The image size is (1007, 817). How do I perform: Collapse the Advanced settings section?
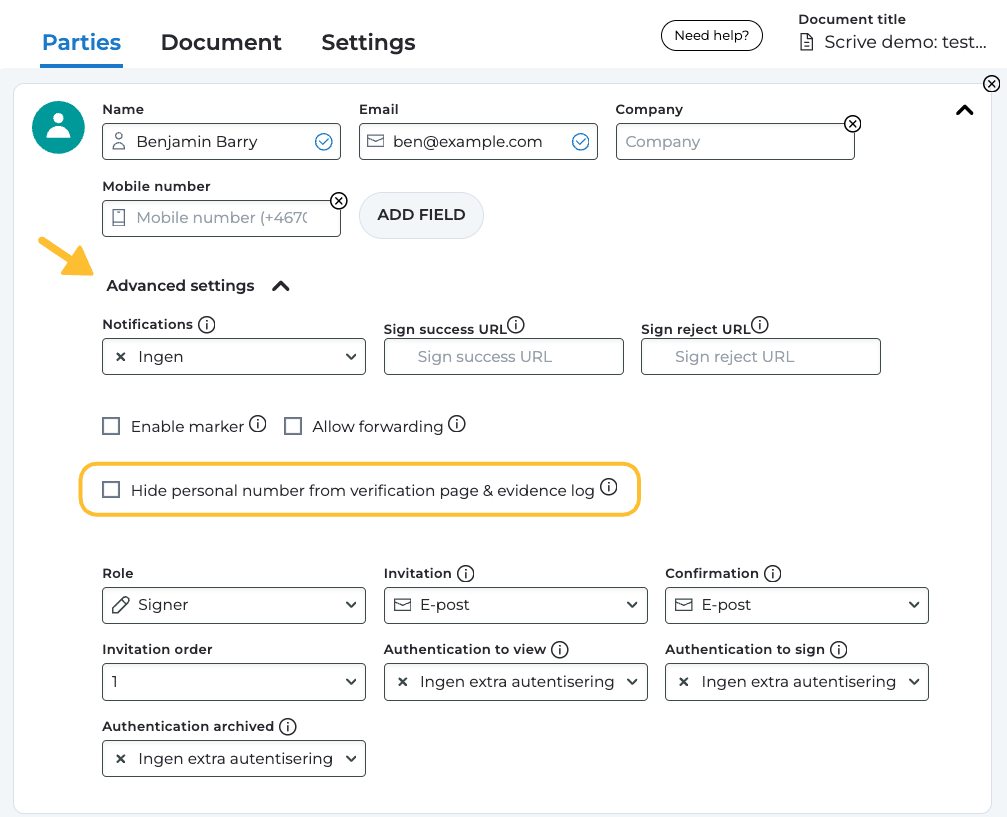(x=281, y=286)
